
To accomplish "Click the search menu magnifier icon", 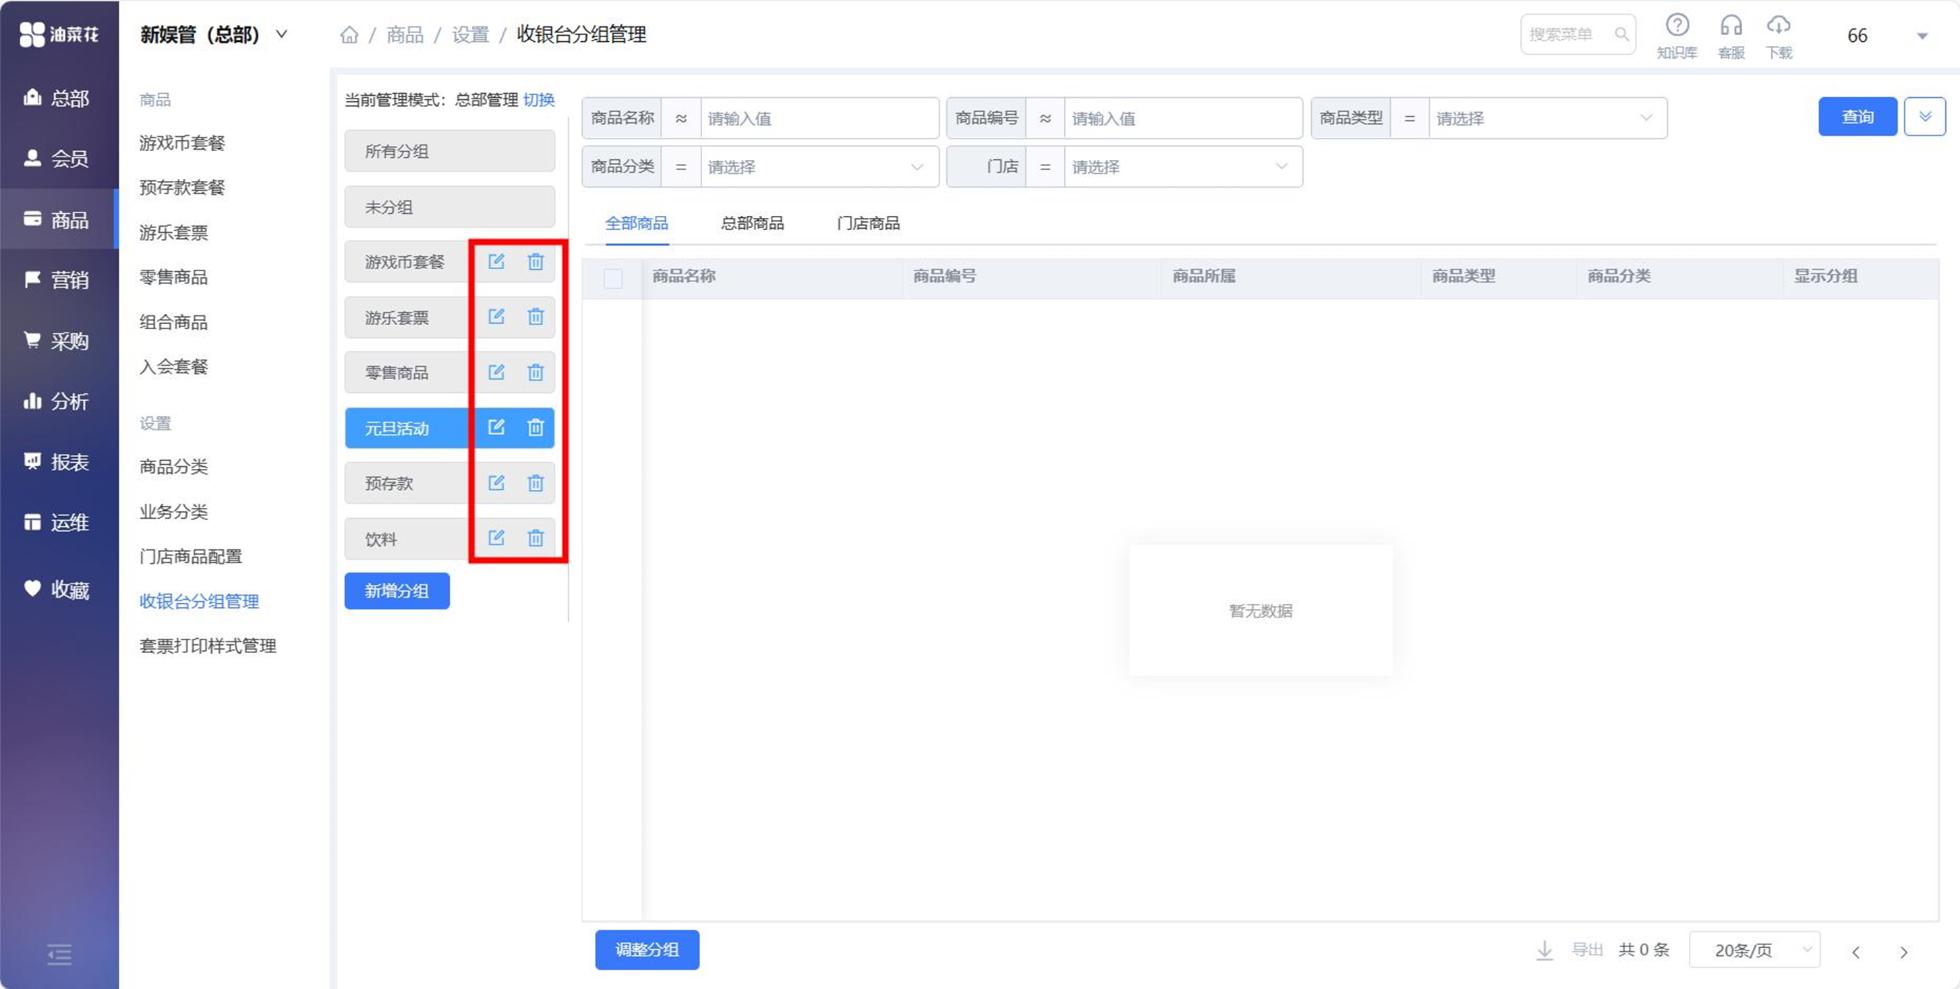I will (1621, 35).
